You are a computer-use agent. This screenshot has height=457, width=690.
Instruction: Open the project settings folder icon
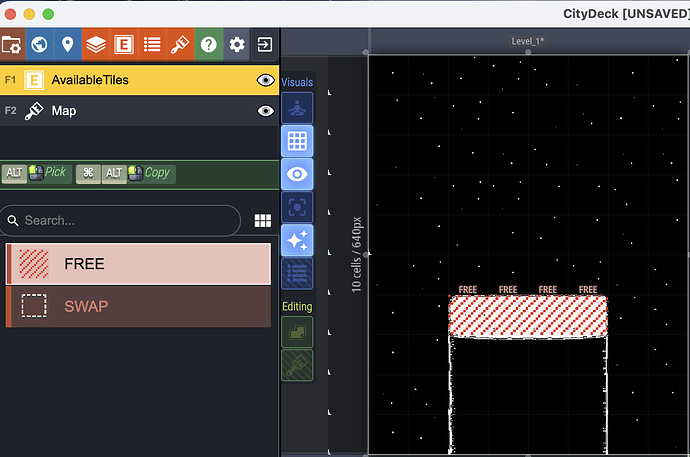pos(12,44)
